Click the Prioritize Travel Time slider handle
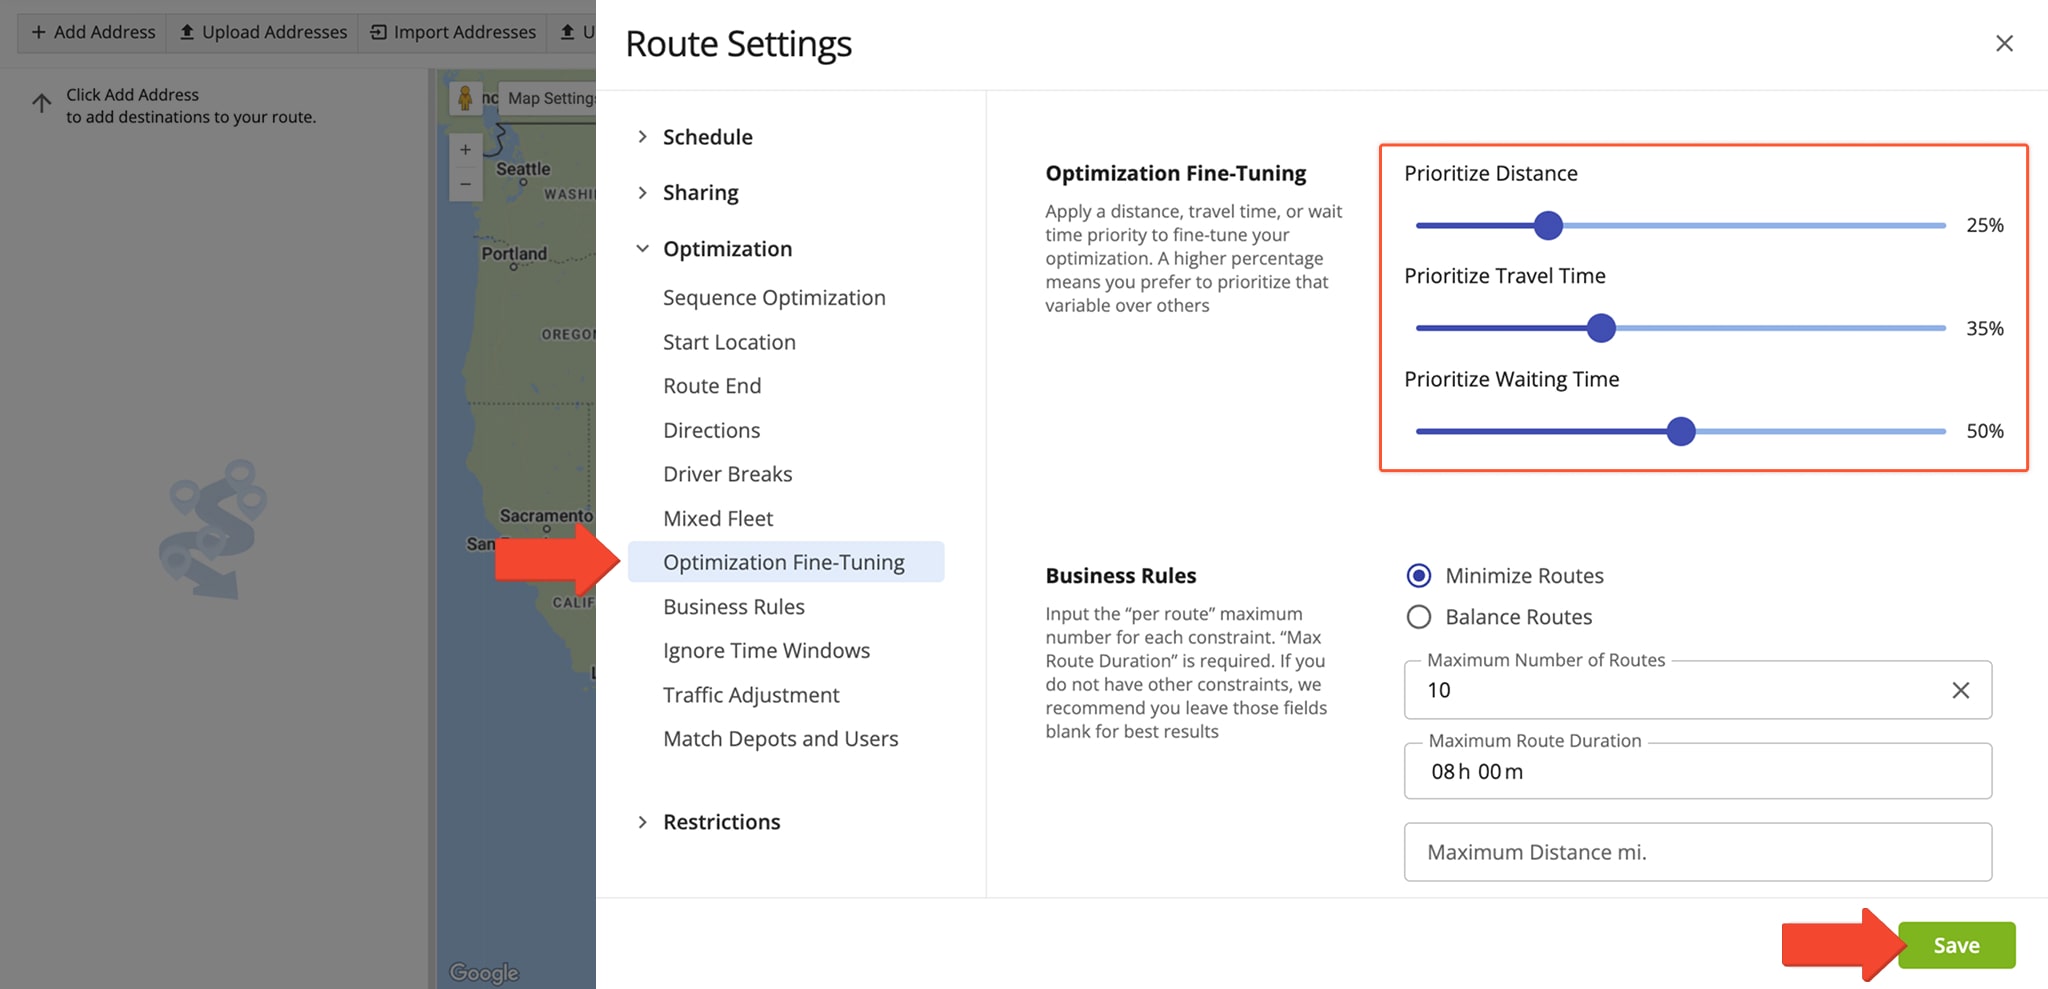Image resolution: width=2048 pixels, height=989 pixels. click(1601, 328)
